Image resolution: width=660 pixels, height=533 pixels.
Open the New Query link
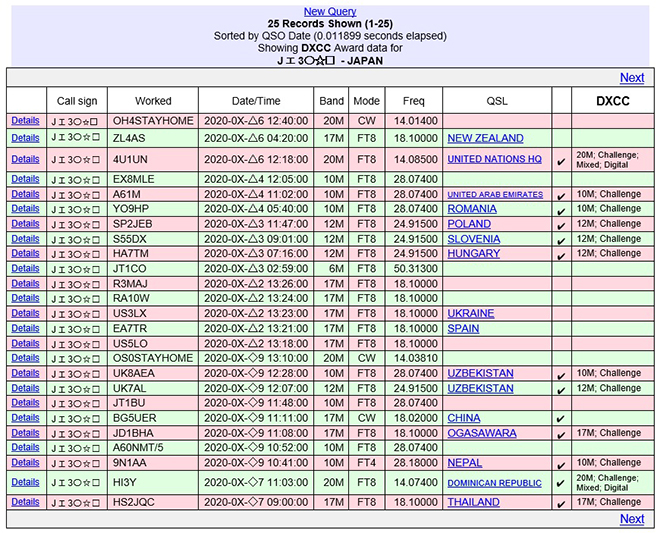tap(330, 12)
